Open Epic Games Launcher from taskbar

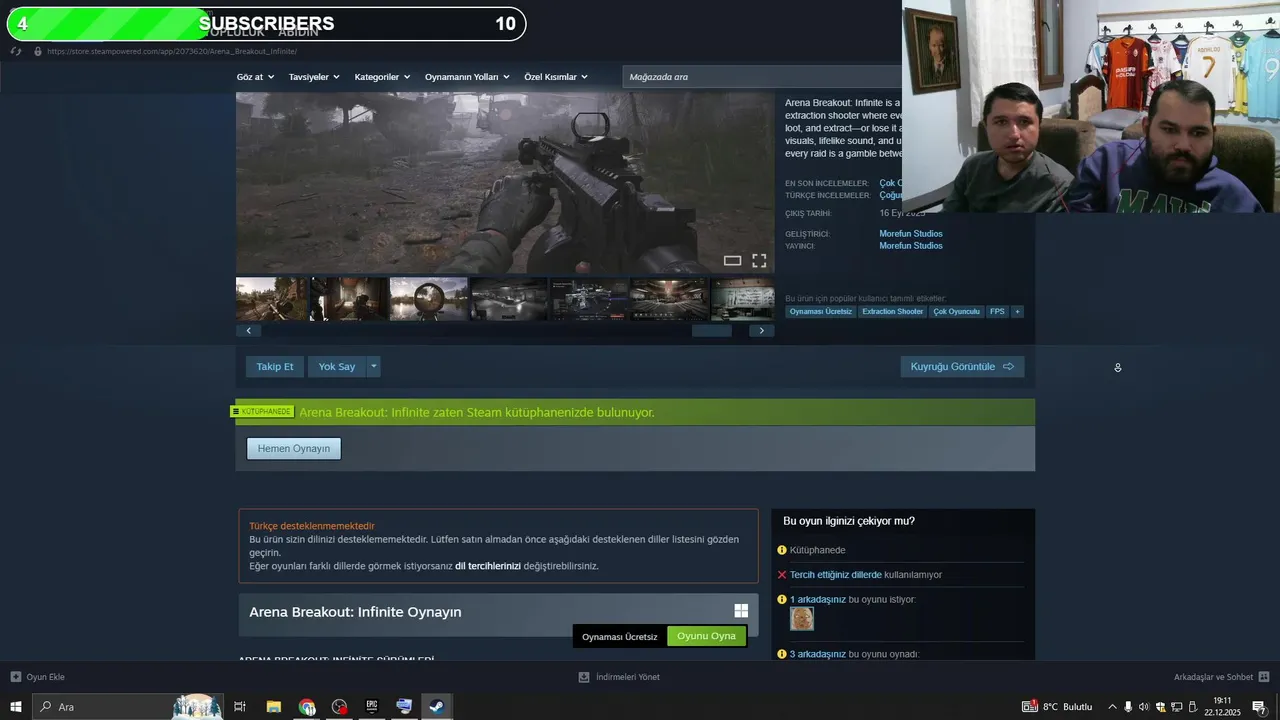pos(371,707)
